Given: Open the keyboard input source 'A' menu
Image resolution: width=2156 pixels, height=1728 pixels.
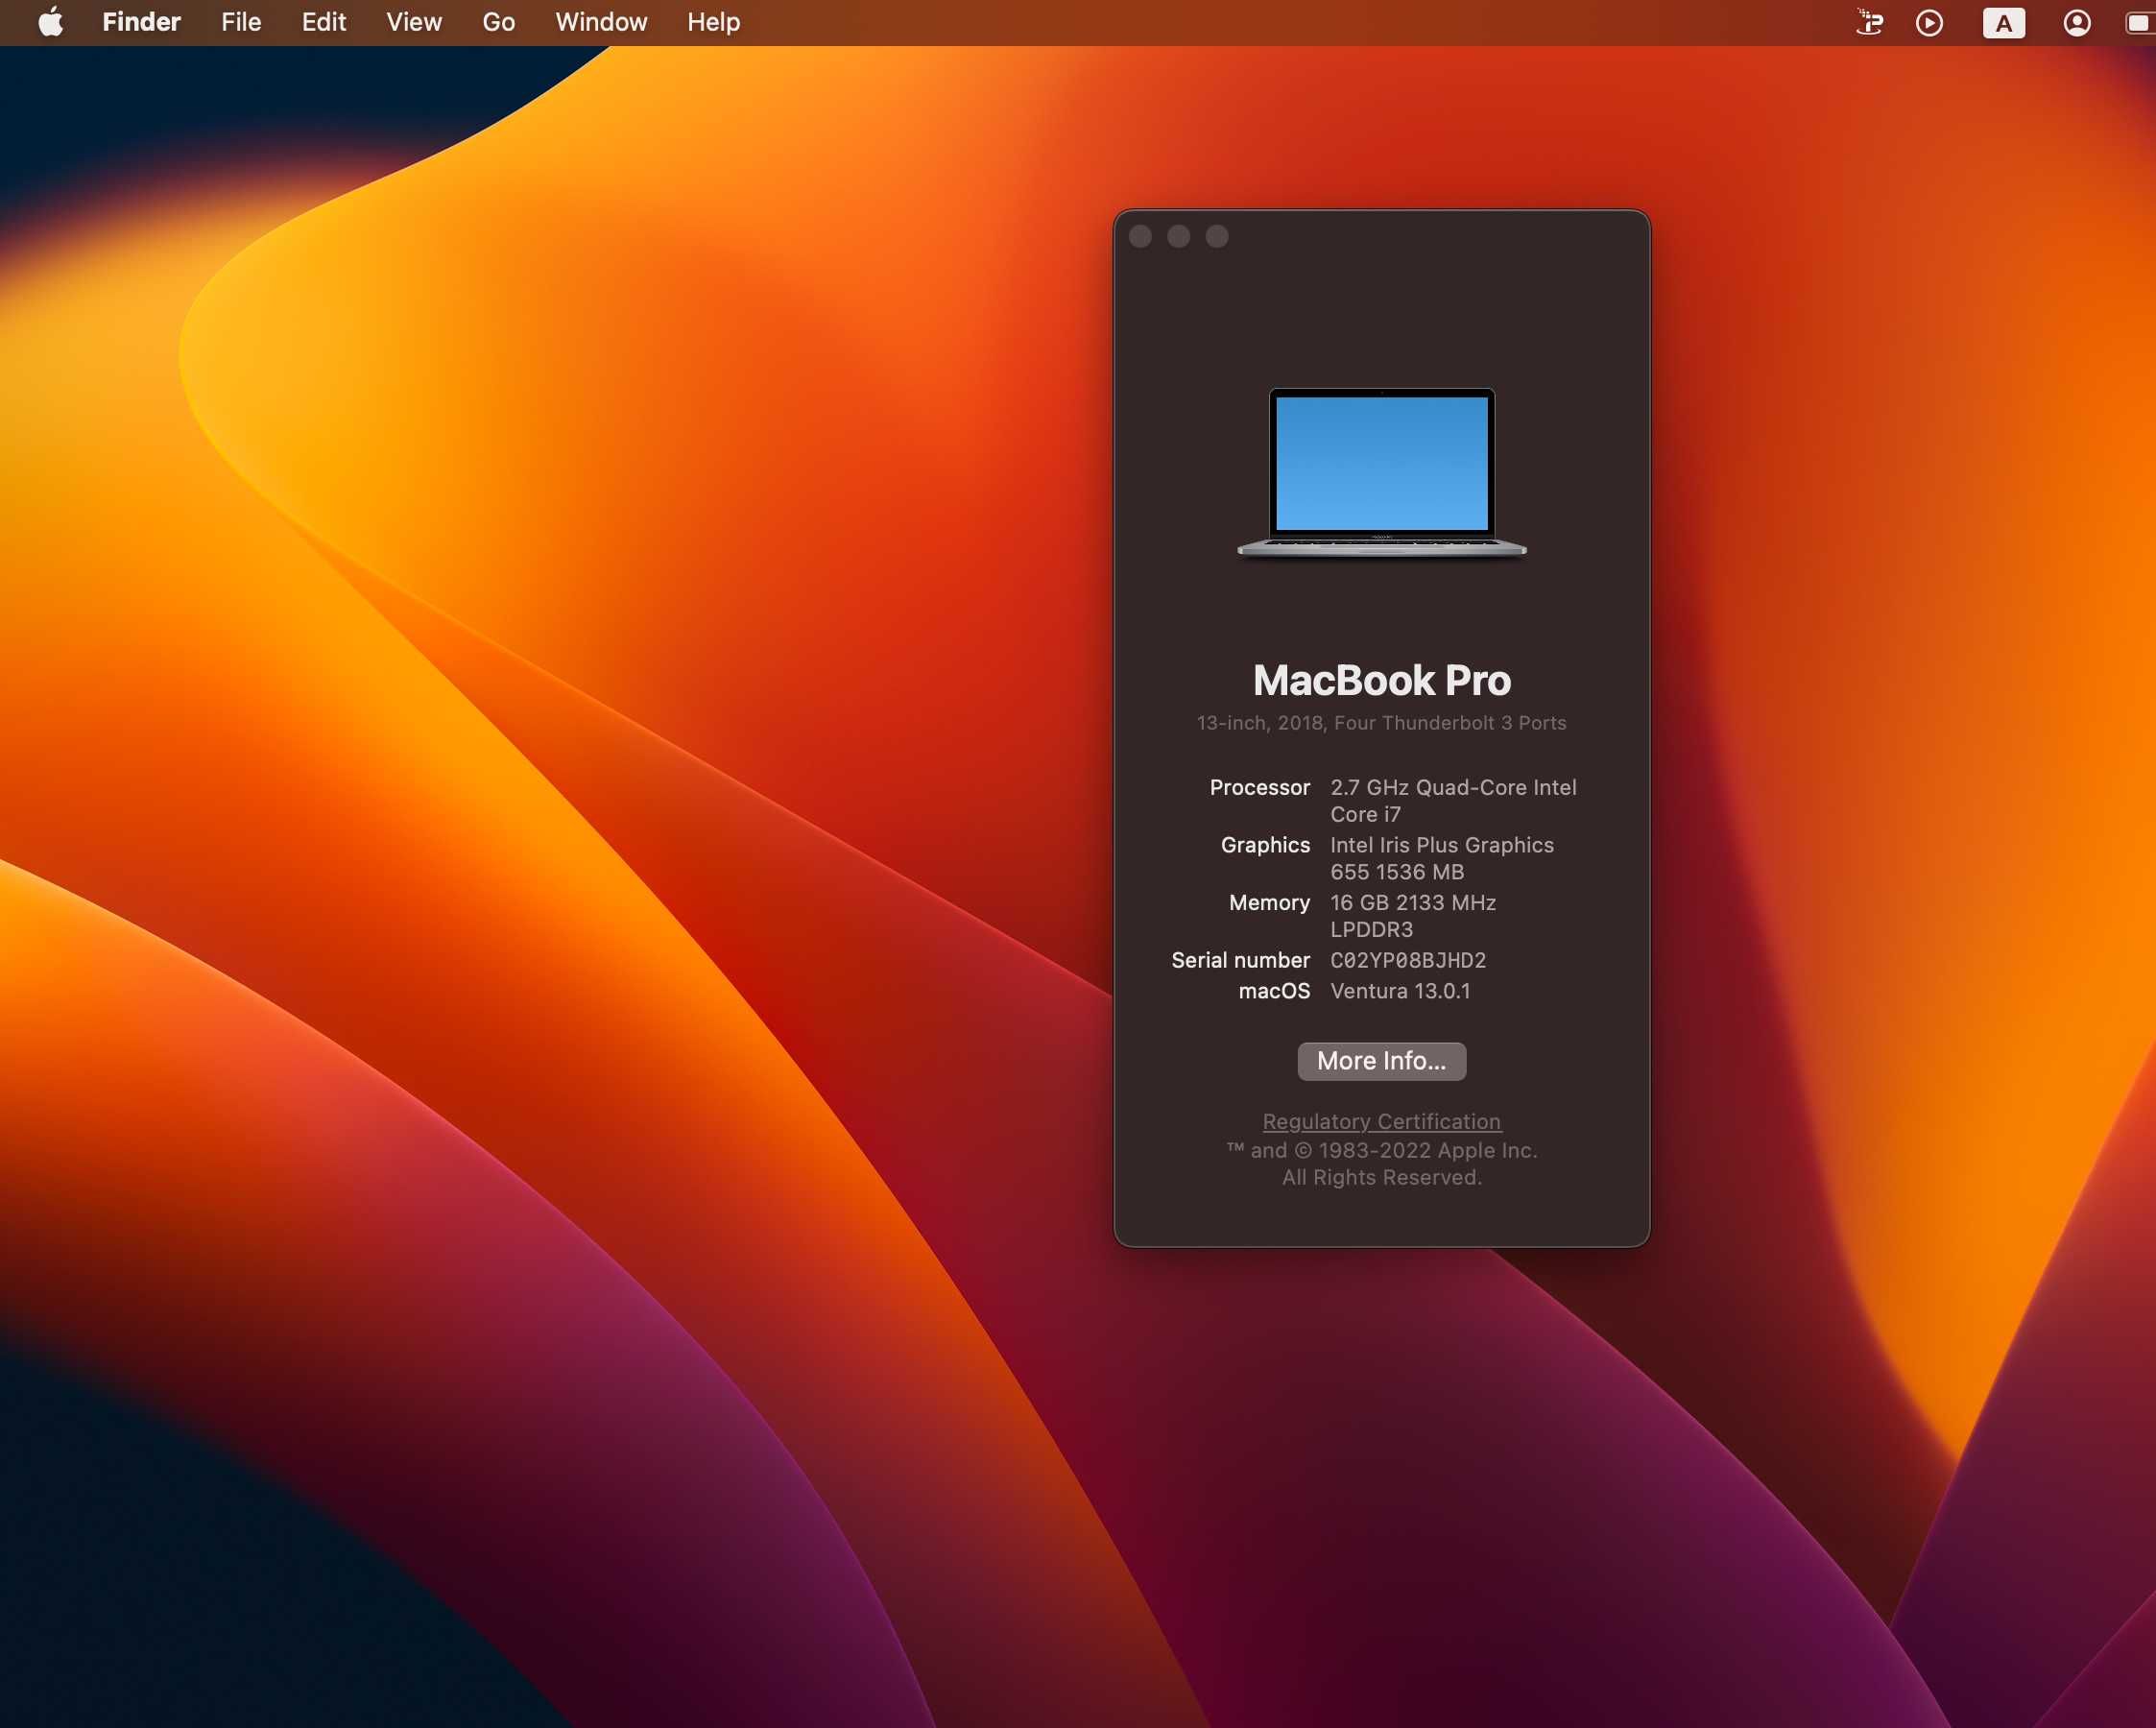Looking at the screenshot, I should click(x=2003, y=22).
